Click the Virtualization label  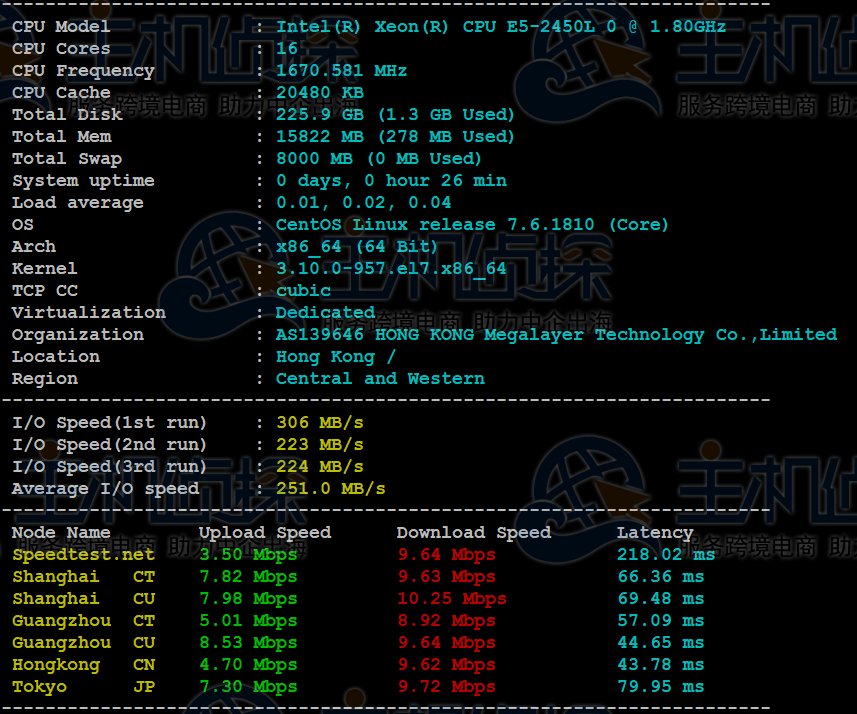(x=89, y=312)
